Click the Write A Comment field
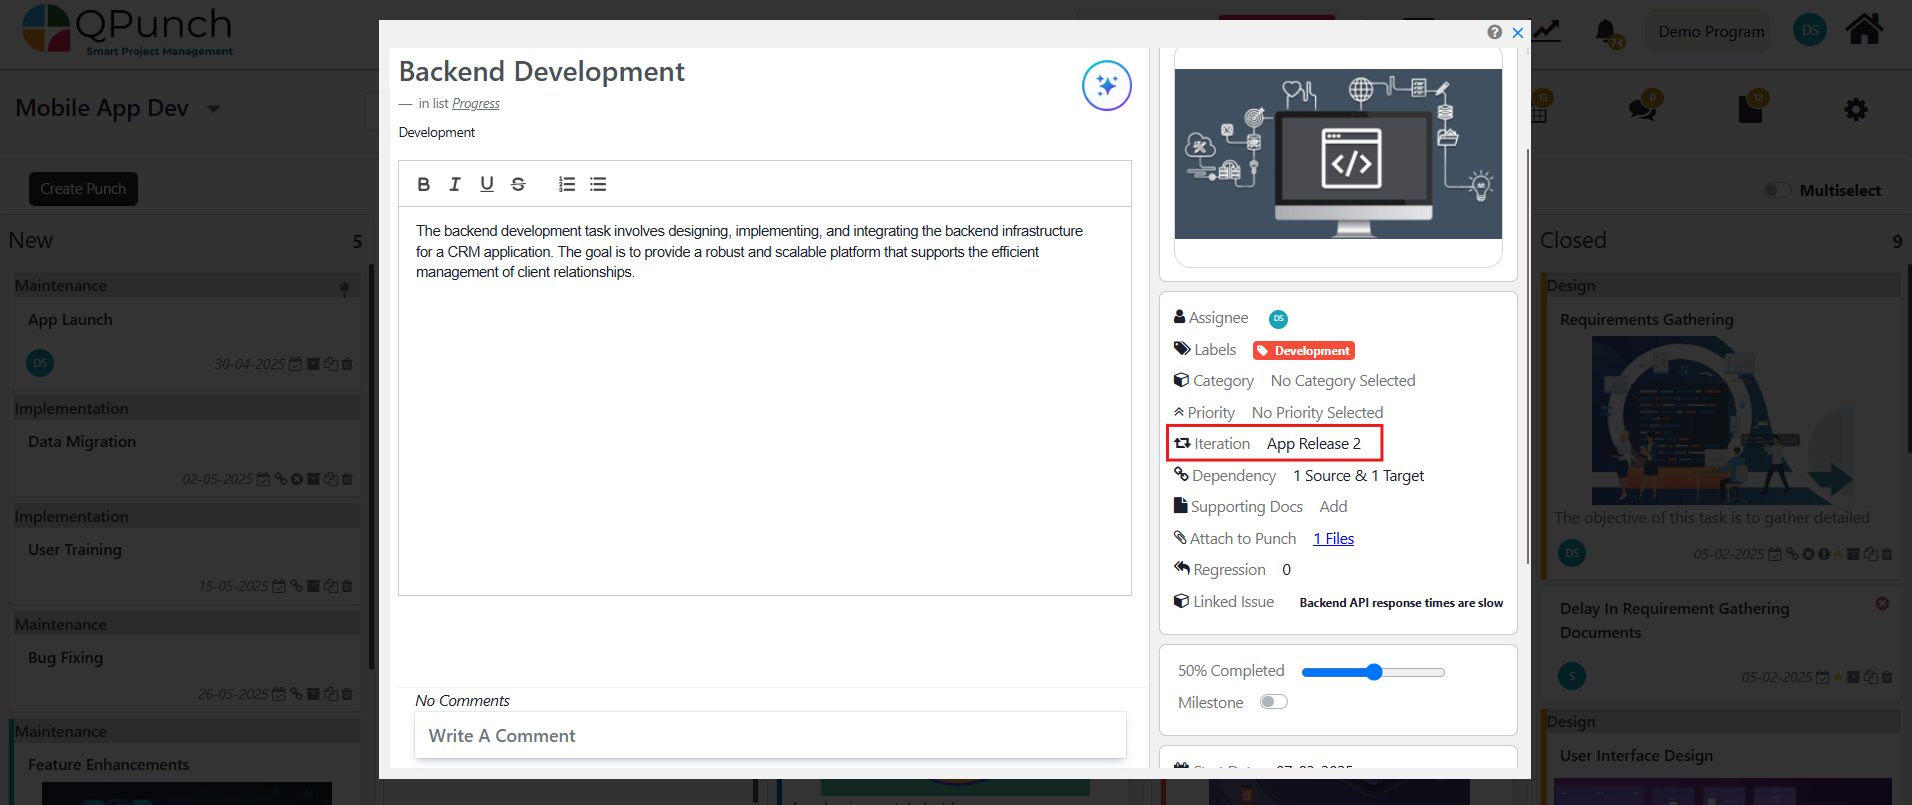Screen dimensions: 1912x805 click(770, 736)
